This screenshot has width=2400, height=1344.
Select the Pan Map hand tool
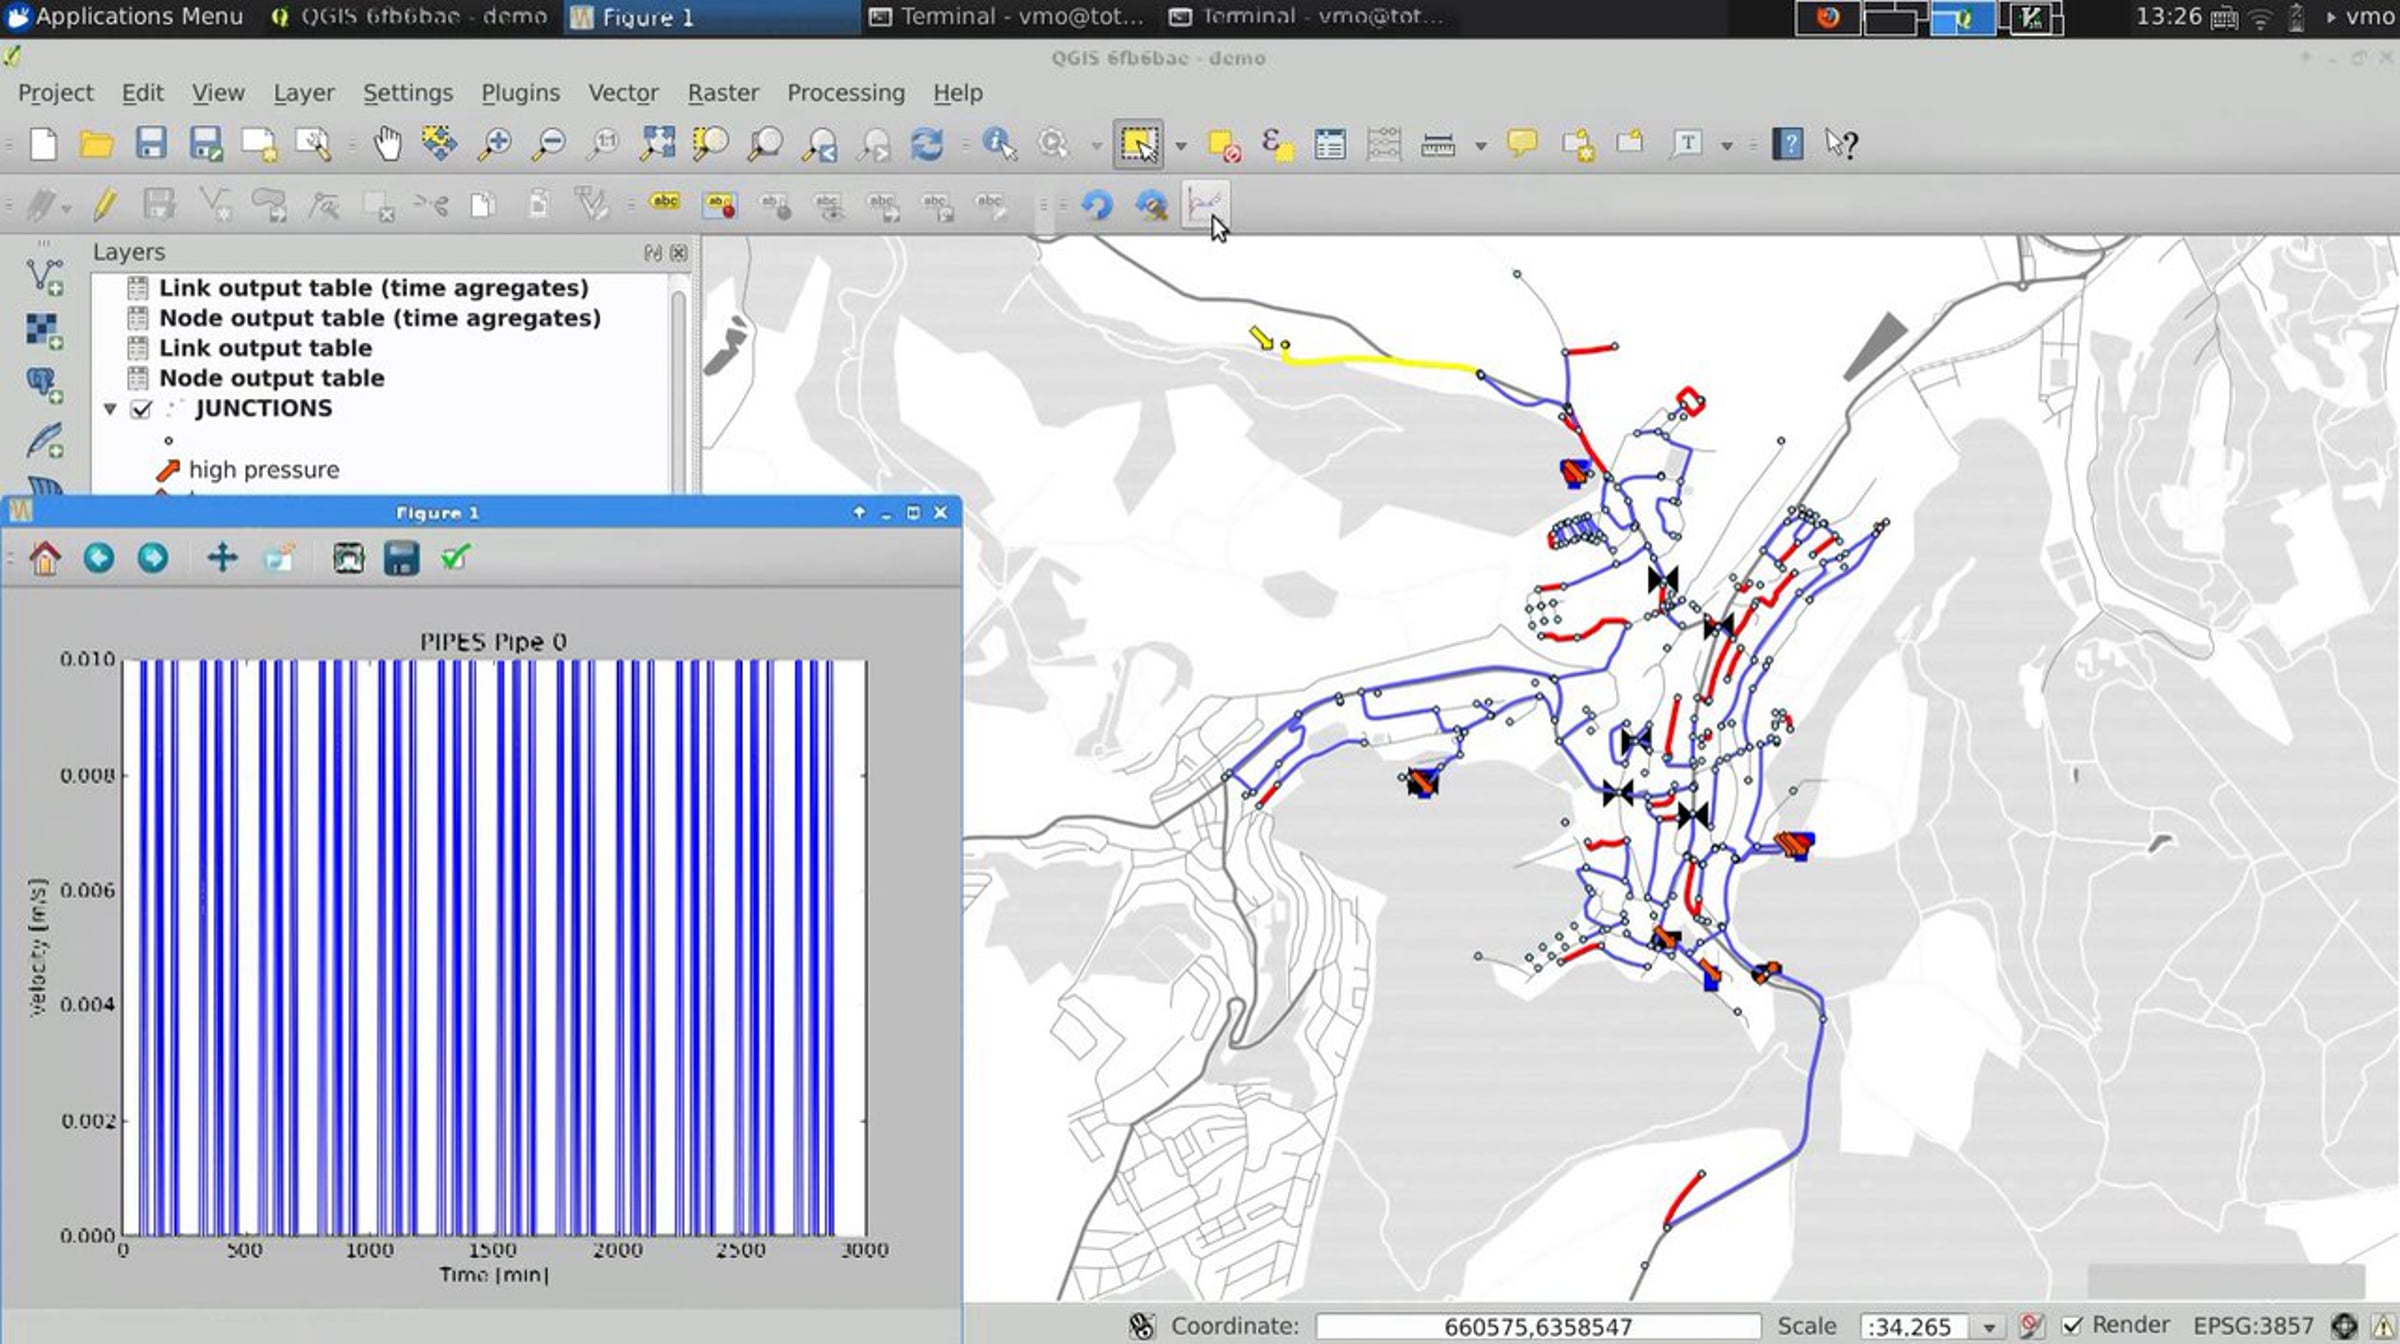pyautogui.click(x=386, y=144)
